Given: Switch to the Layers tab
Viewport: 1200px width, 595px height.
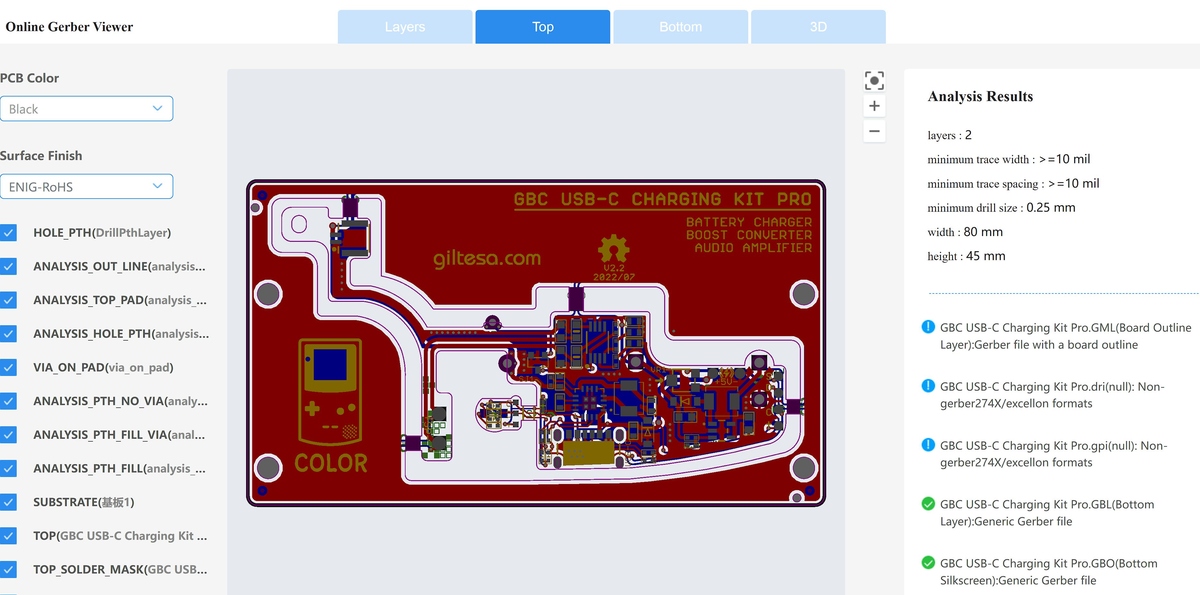Looking at the screenshot, I should pyautogui.click(x=405, y=27).
